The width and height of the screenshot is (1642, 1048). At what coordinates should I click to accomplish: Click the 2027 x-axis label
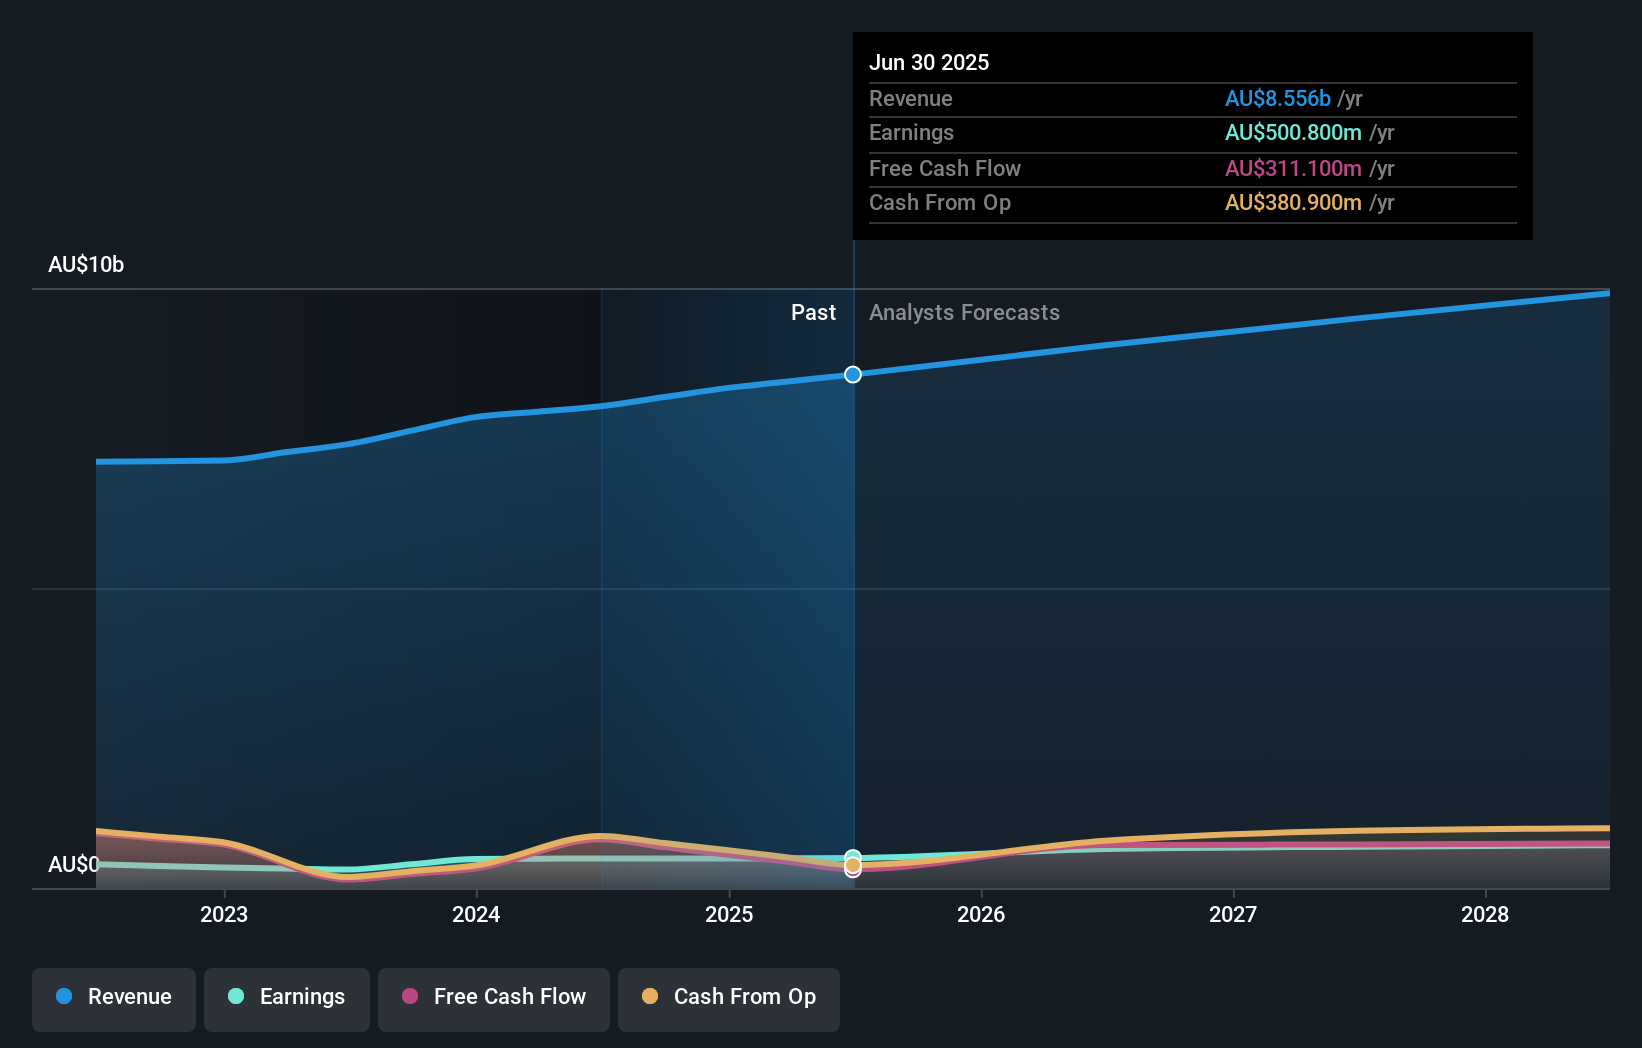pyautogui.click(x=1233, y=914)
